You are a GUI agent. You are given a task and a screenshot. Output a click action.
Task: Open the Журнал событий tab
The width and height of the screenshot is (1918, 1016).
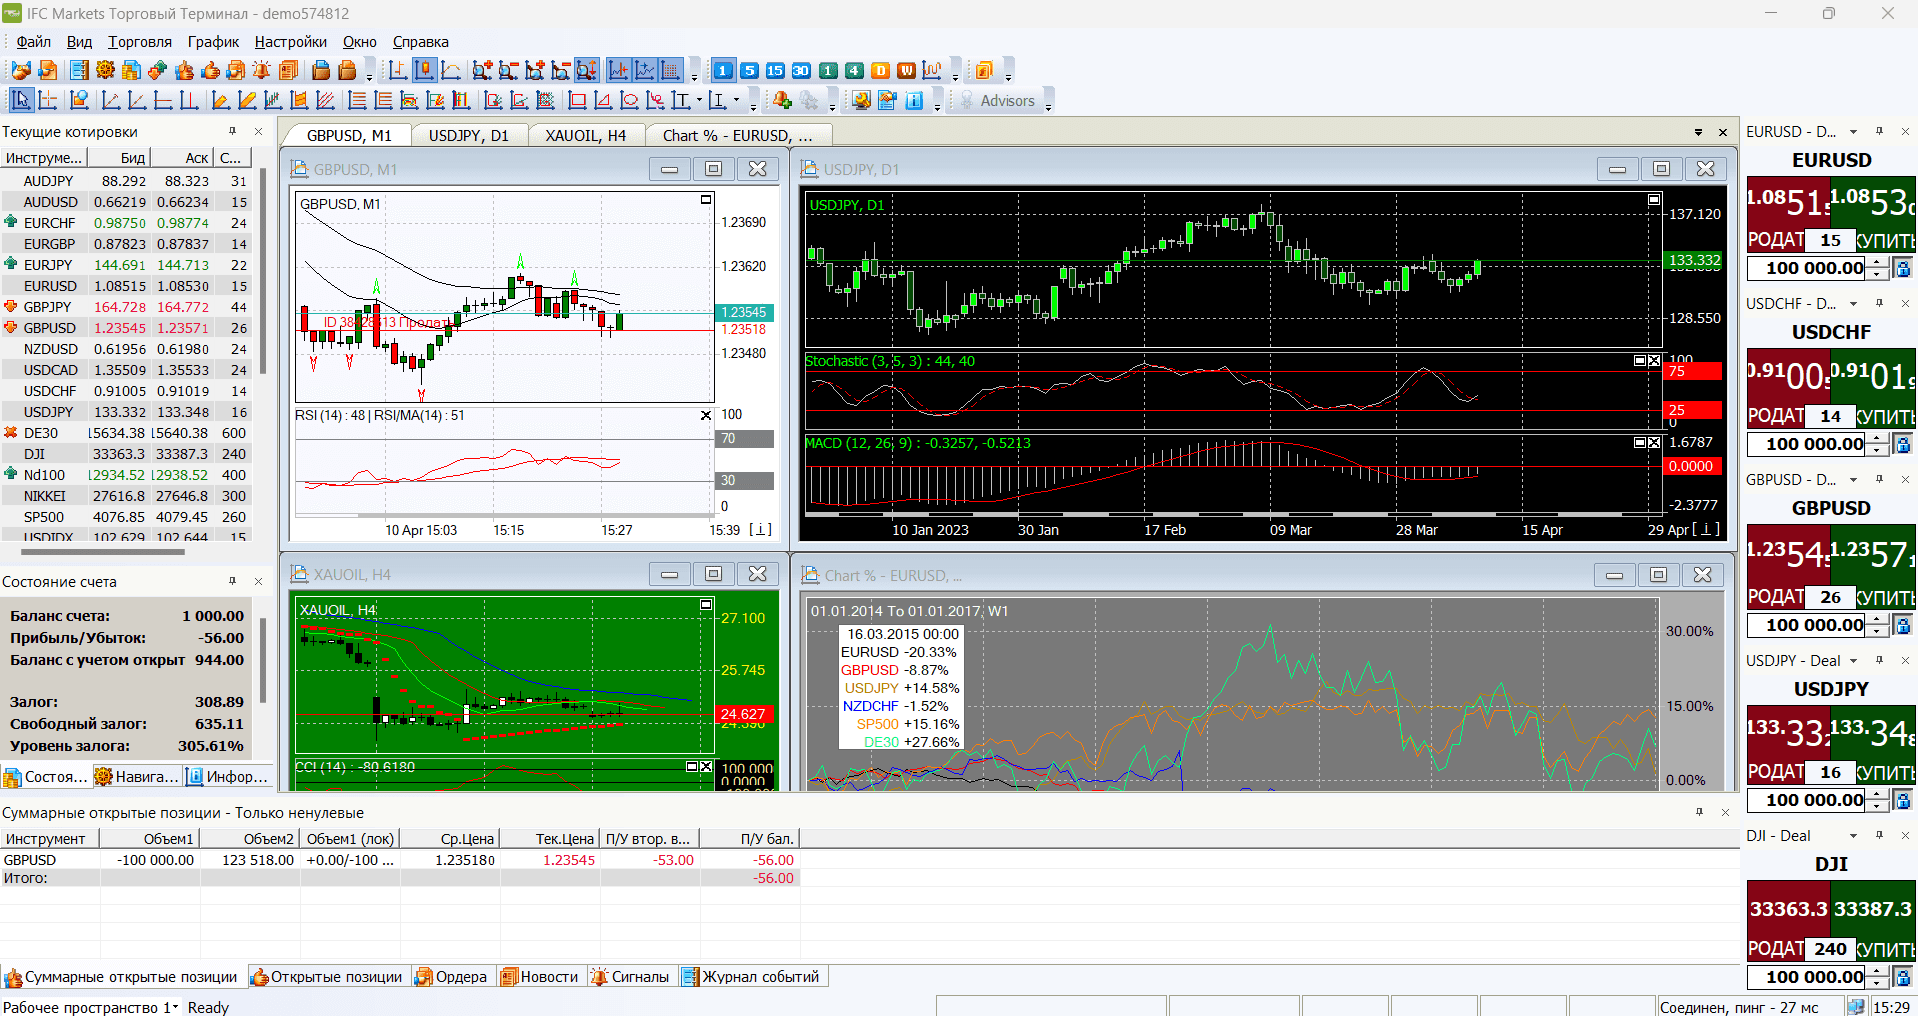751,977
